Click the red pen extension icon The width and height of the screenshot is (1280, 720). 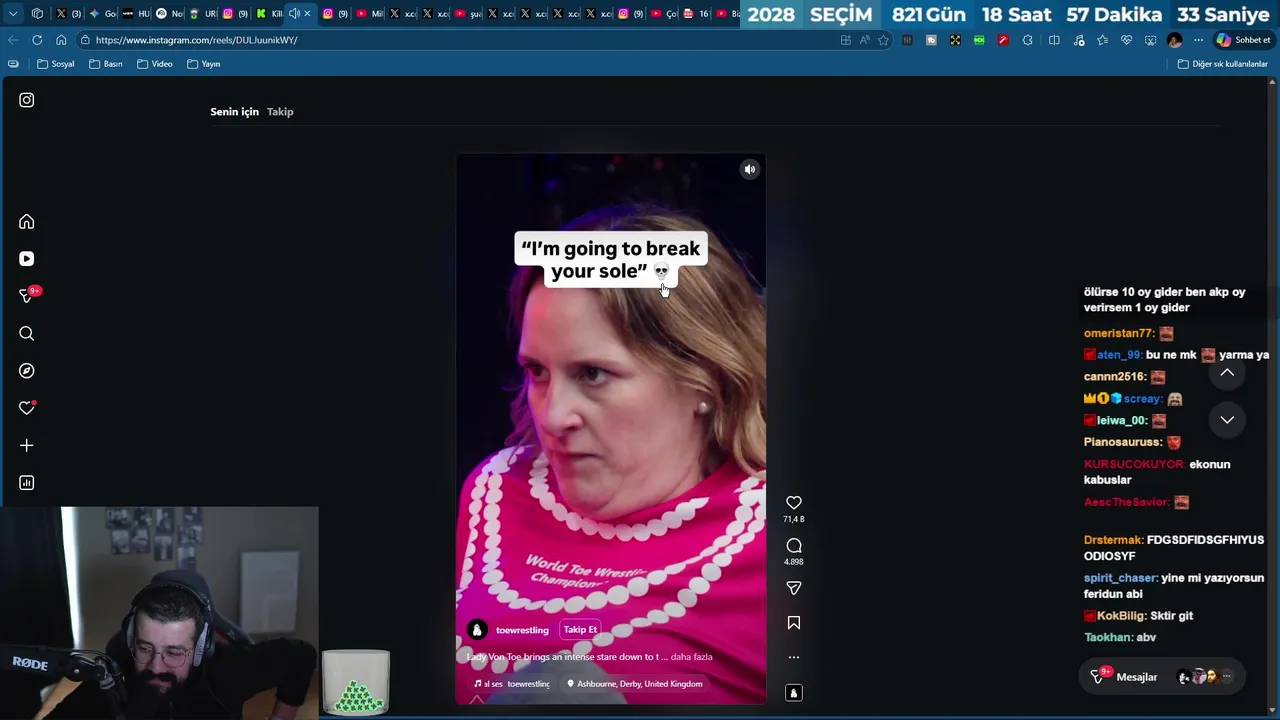point(1003,40)
